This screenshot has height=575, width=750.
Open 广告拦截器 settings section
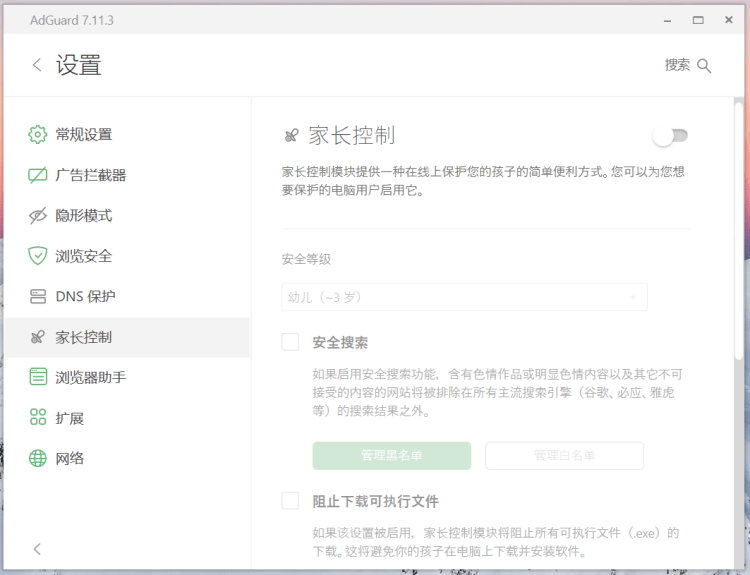tap(127, 175)
